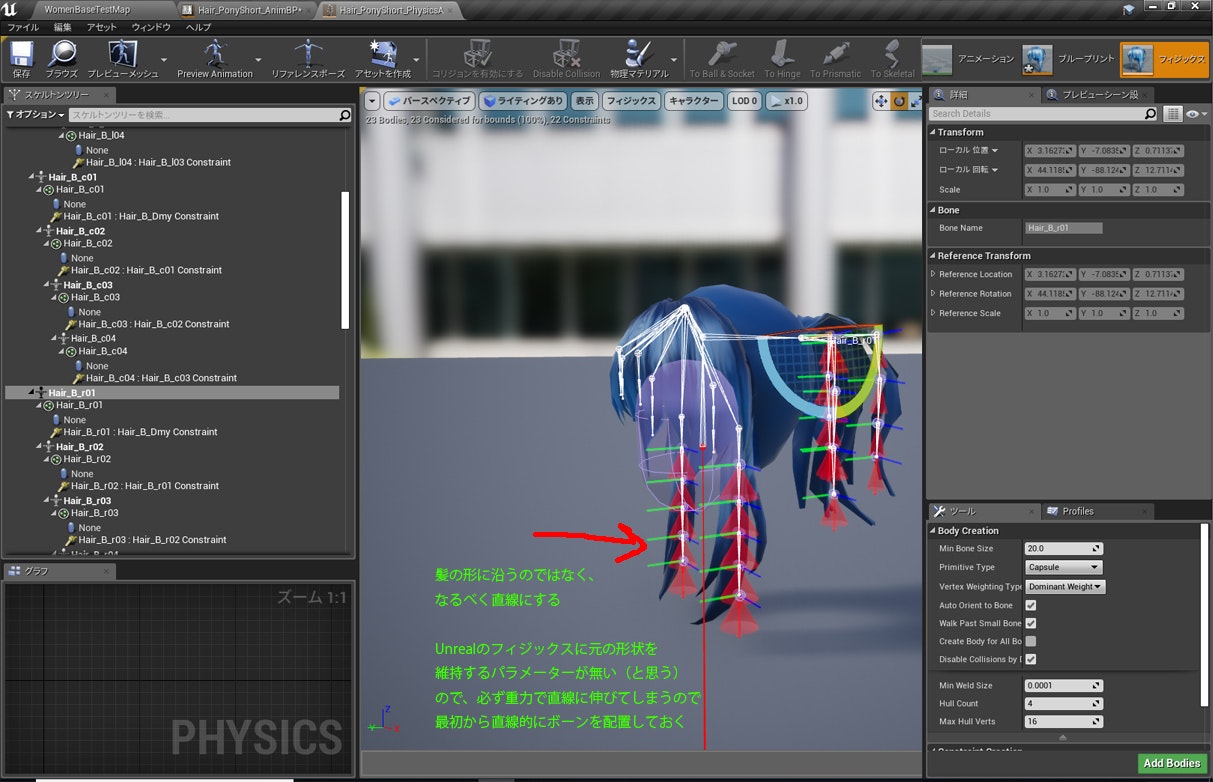1213x782 pixels.
Task: Click the Unreal Engine logo icon
Action: coord(11,10)
